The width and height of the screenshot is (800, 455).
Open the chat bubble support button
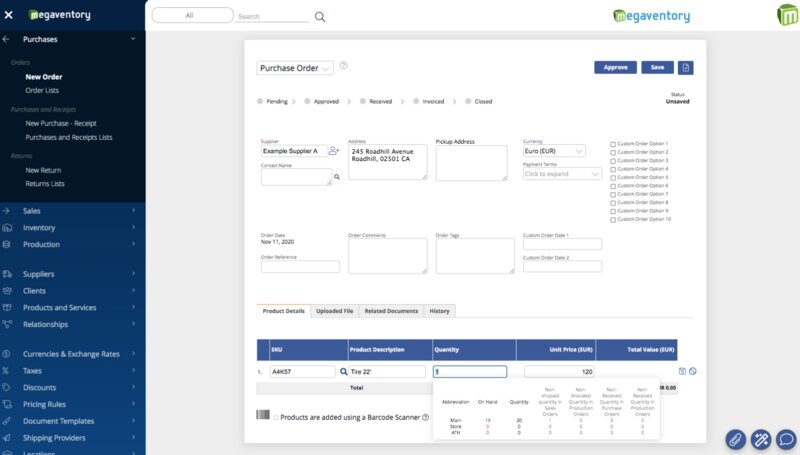click(786, 439)
